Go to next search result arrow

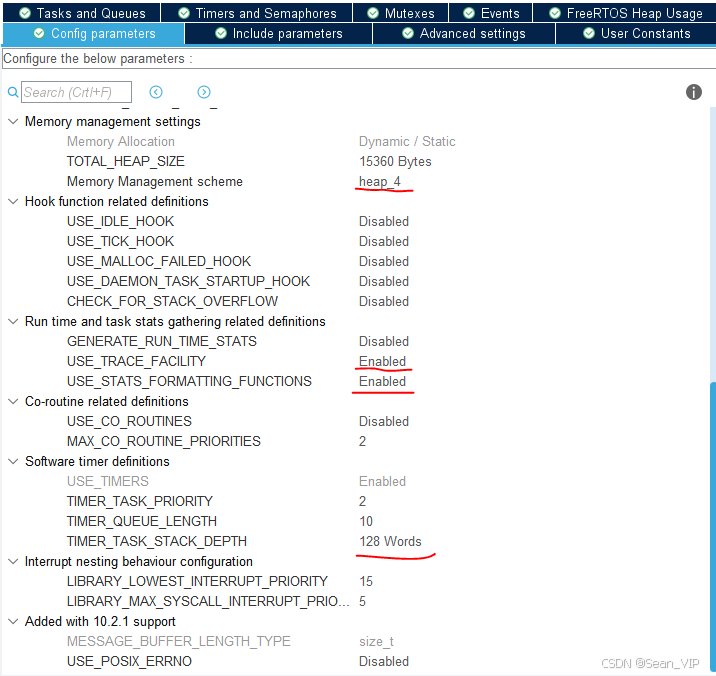tap(204, 92)
